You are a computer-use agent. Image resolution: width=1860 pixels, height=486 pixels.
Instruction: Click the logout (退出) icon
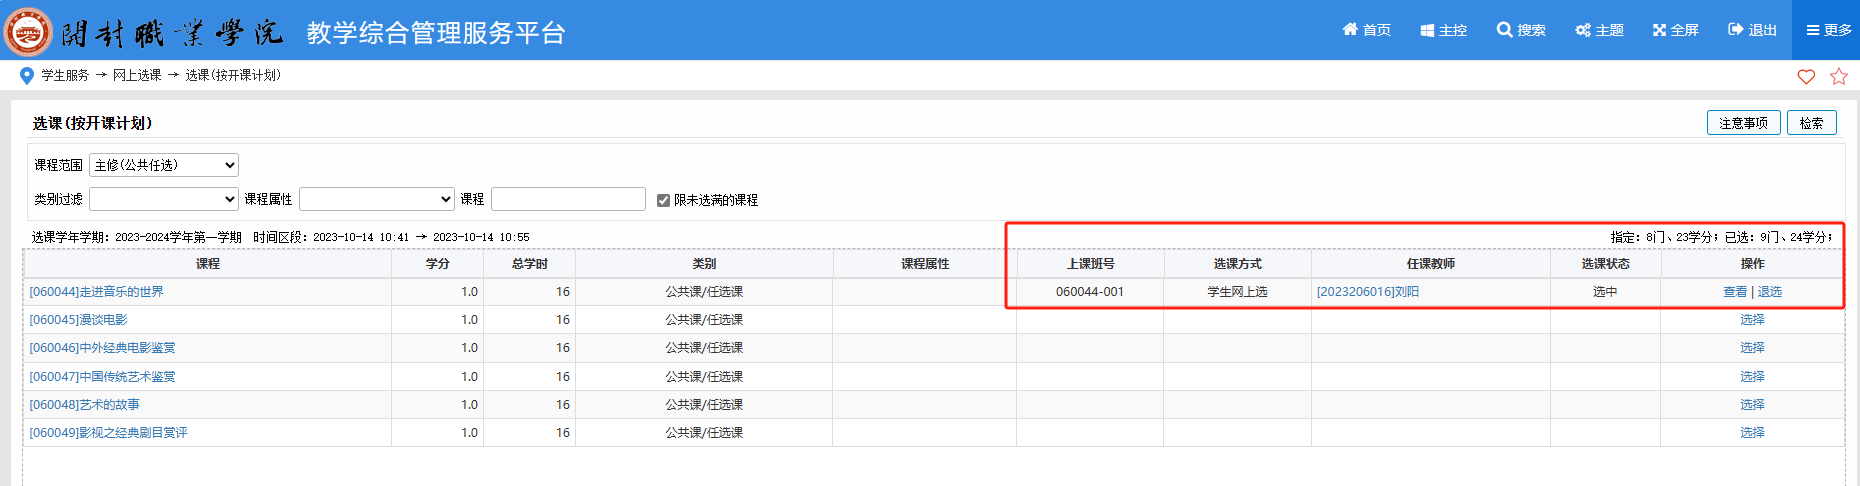1735,30
